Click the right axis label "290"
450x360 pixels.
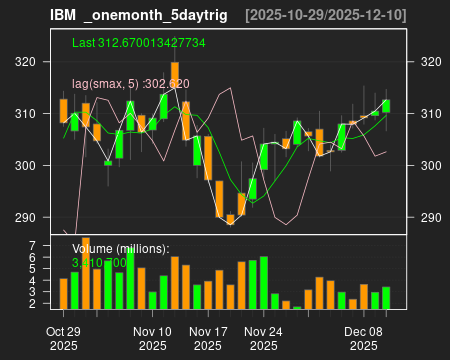[x=431, y=217]
